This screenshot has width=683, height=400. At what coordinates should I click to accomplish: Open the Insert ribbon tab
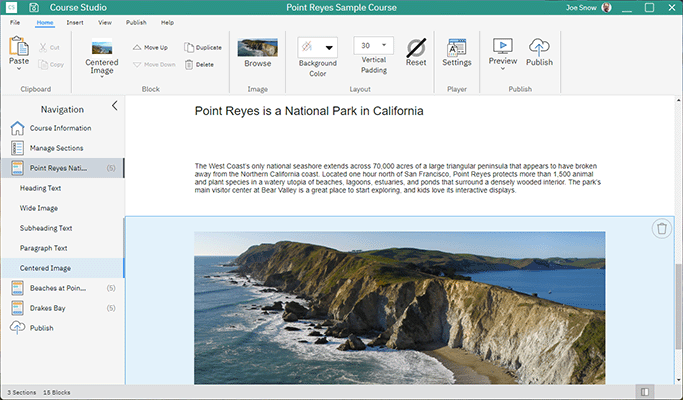(x=75, y=23)
